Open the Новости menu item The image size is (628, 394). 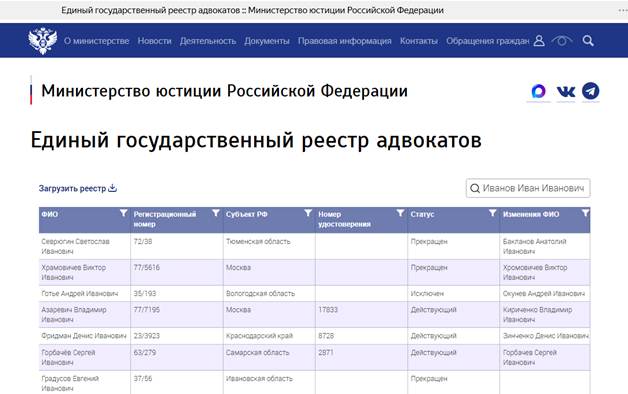coord(155,41)
